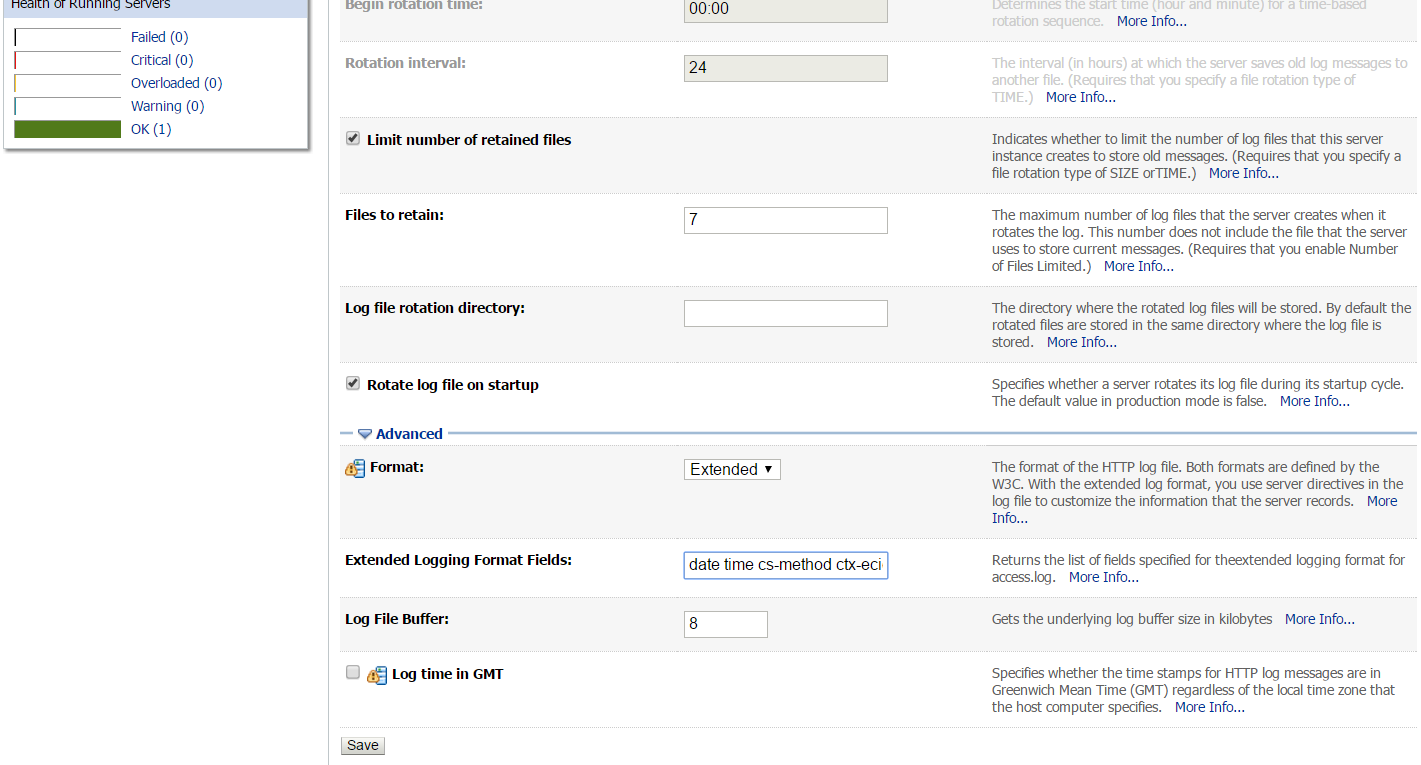Uncheck Limit number of retained files
The height and width of the screenshot is (765, 1421).
(352, 138)
